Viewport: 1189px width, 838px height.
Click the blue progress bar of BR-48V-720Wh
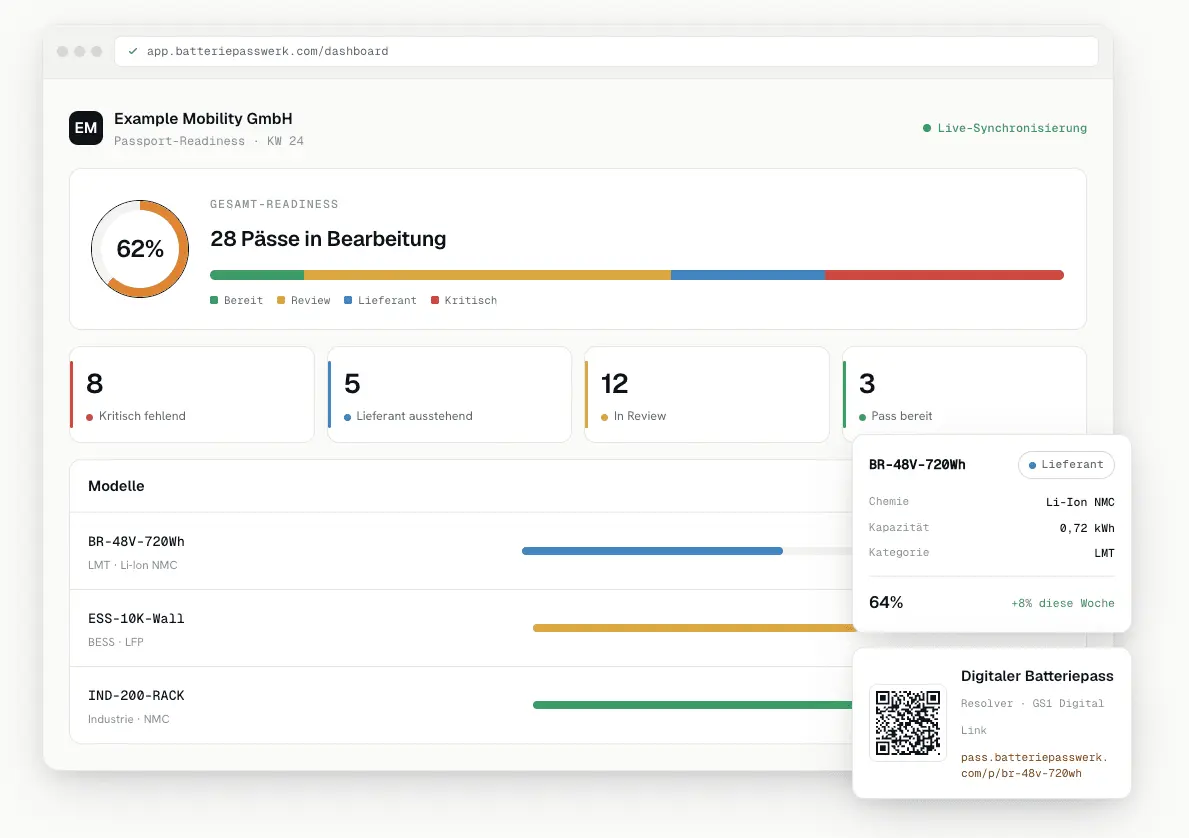(x=652, y=551)
